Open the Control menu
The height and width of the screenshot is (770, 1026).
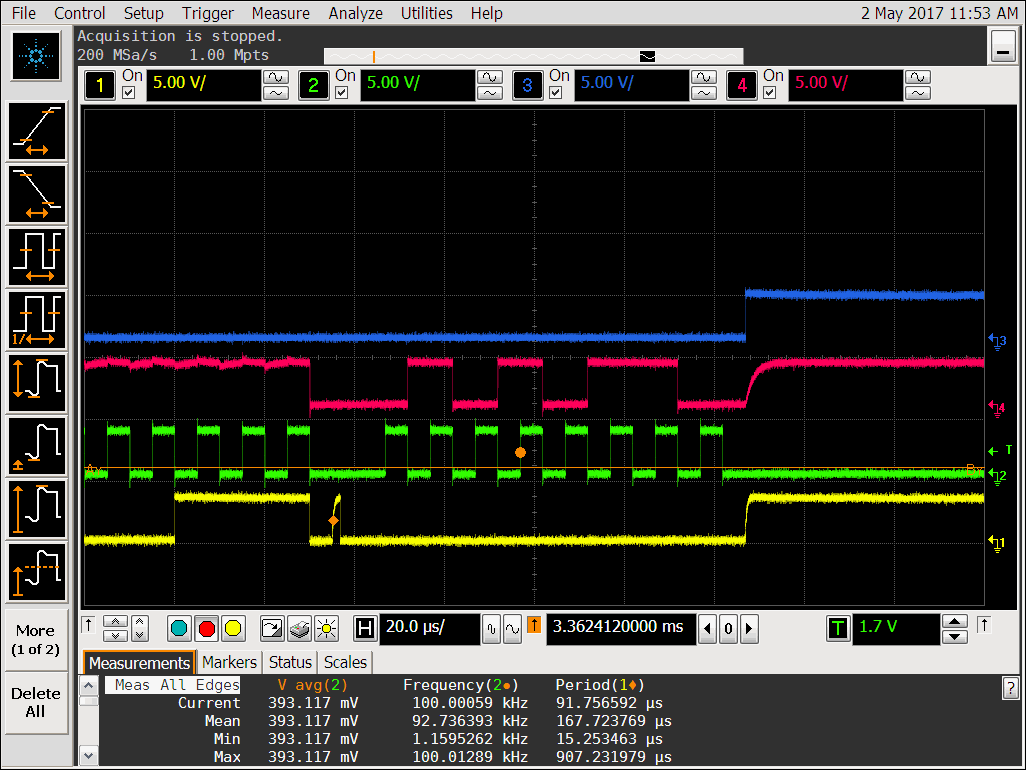pyautogui.click(x=79, y=13)
